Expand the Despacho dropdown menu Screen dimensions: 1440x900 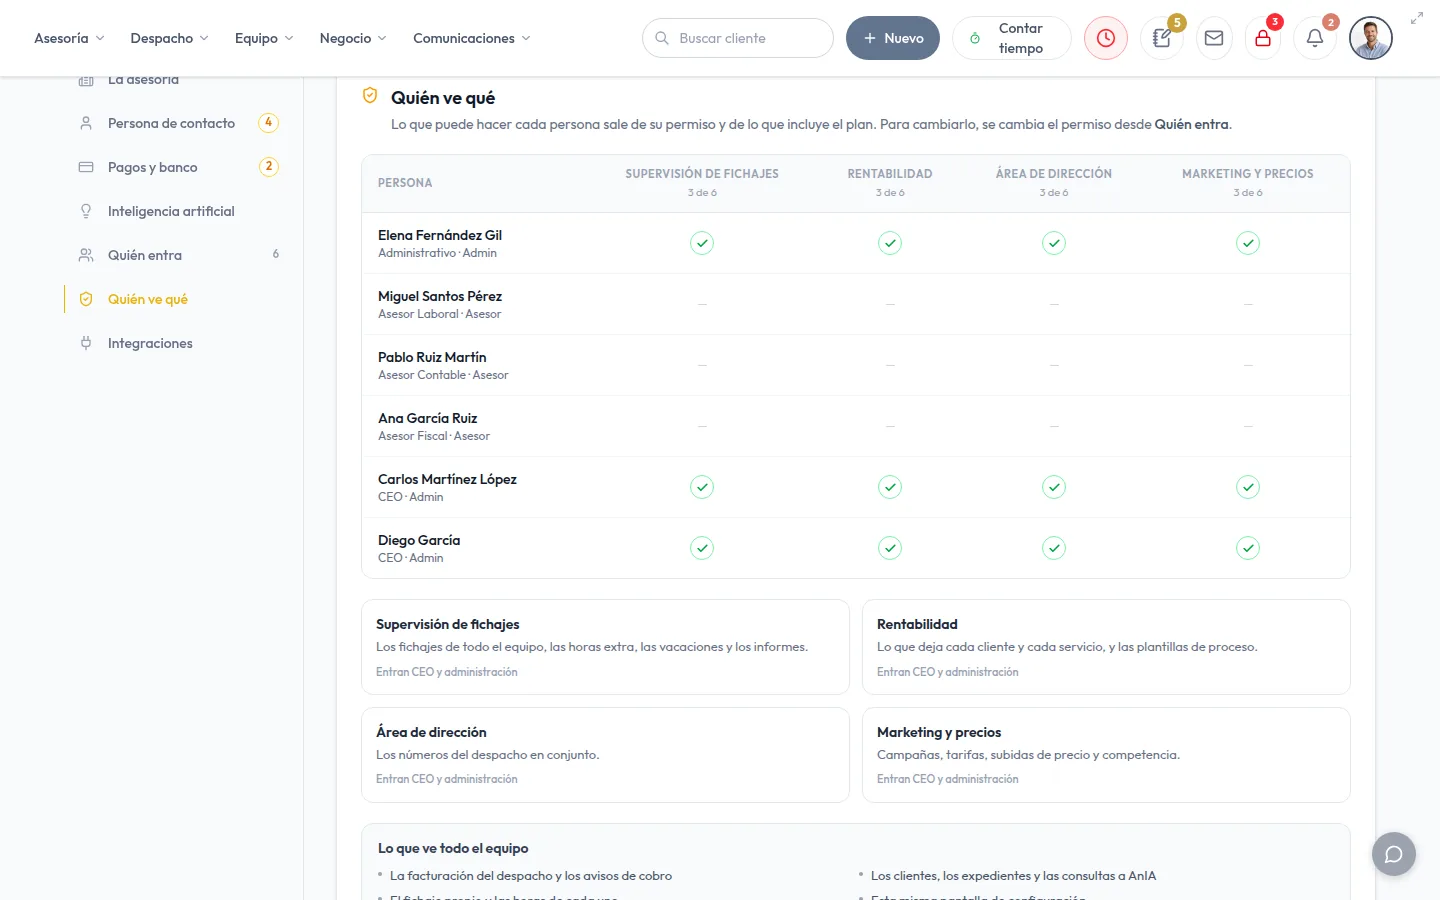169,38
